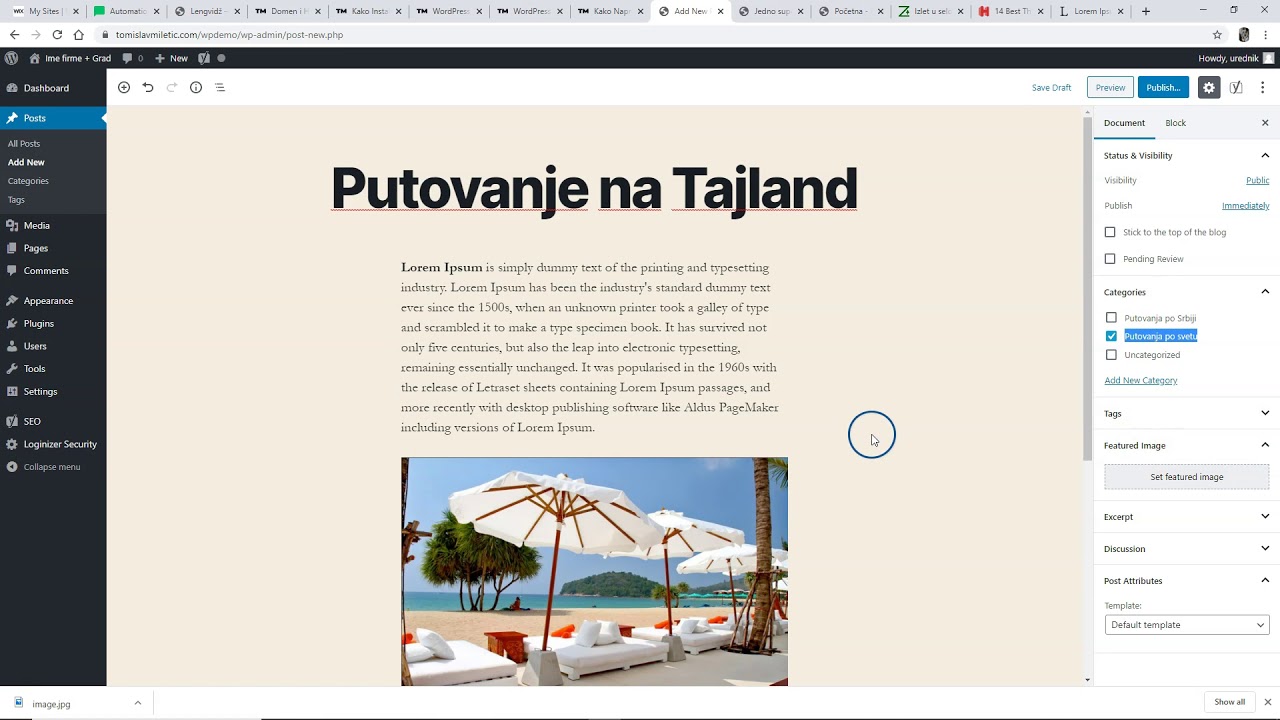This screenshot has width=1280, height=720.
Task: Expand Tags section
Action: pyautogui.click(x=1186, y=413)
